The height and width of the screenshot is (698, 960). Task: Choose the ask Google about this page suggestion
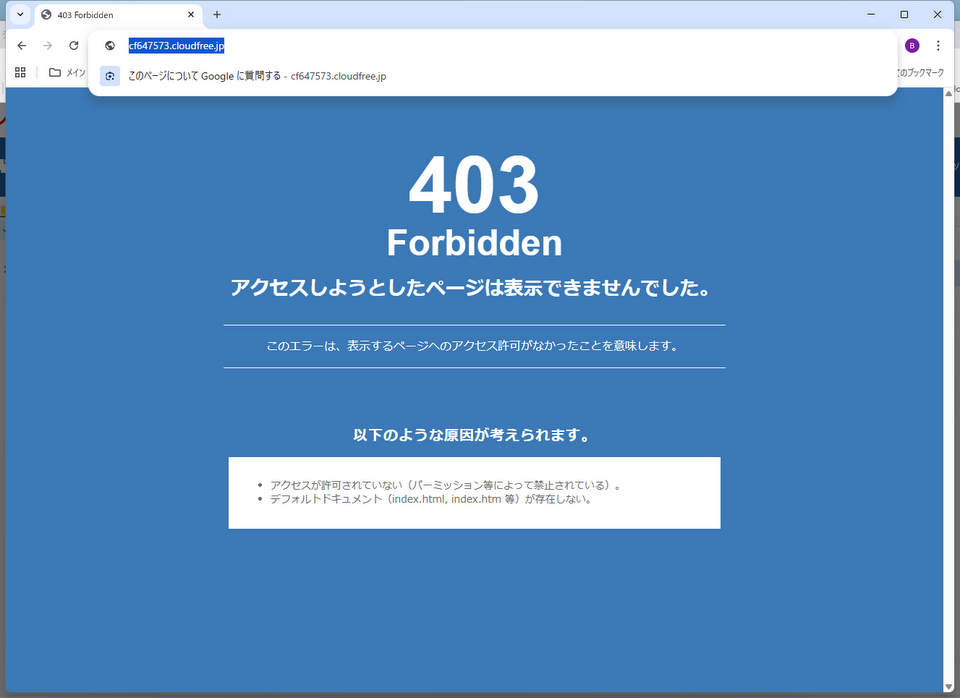point(257,77)
